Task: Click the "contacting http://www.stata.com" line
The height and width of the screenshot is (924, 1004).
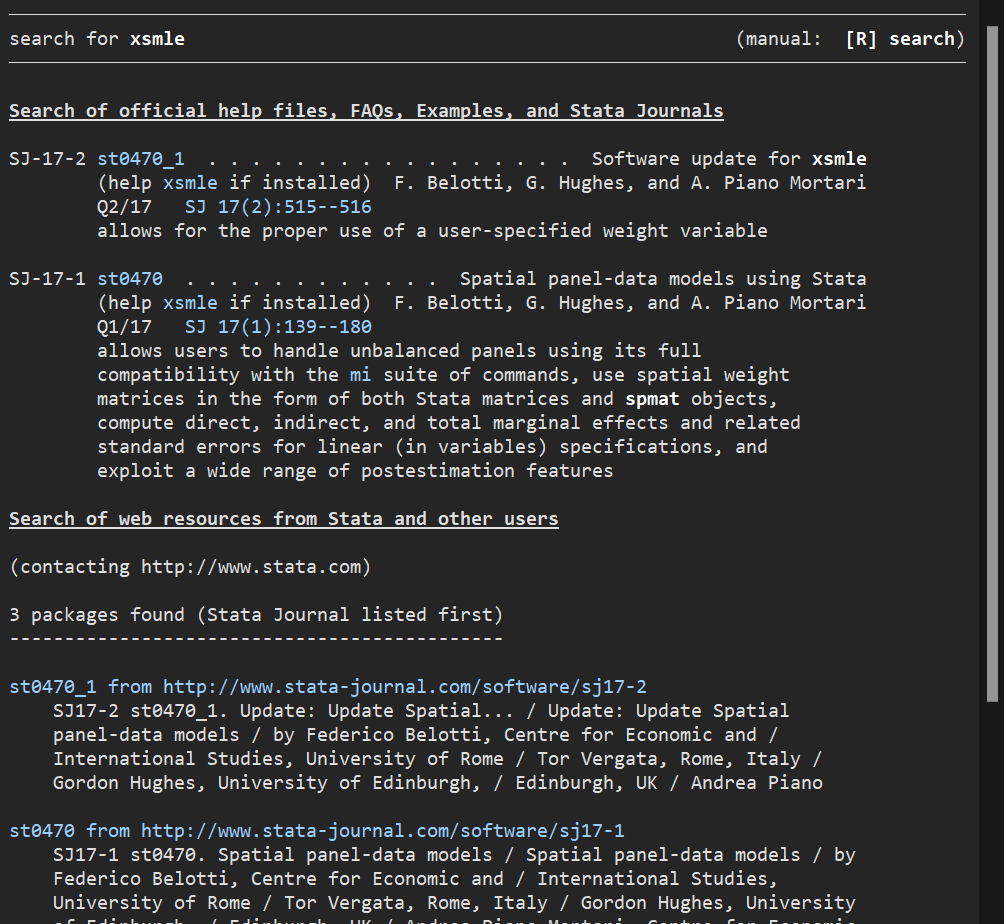Action: (x=190, y=567)
